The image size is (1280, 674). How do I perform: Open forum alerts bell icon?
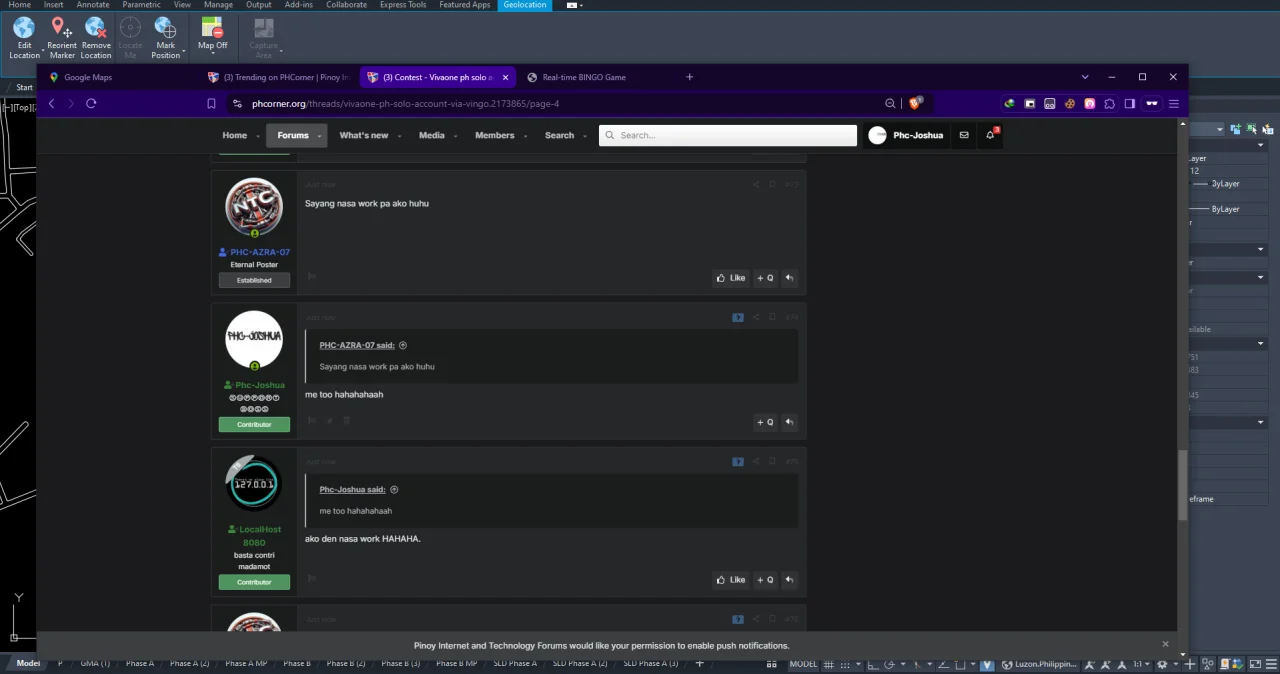(x=991, y=135)
